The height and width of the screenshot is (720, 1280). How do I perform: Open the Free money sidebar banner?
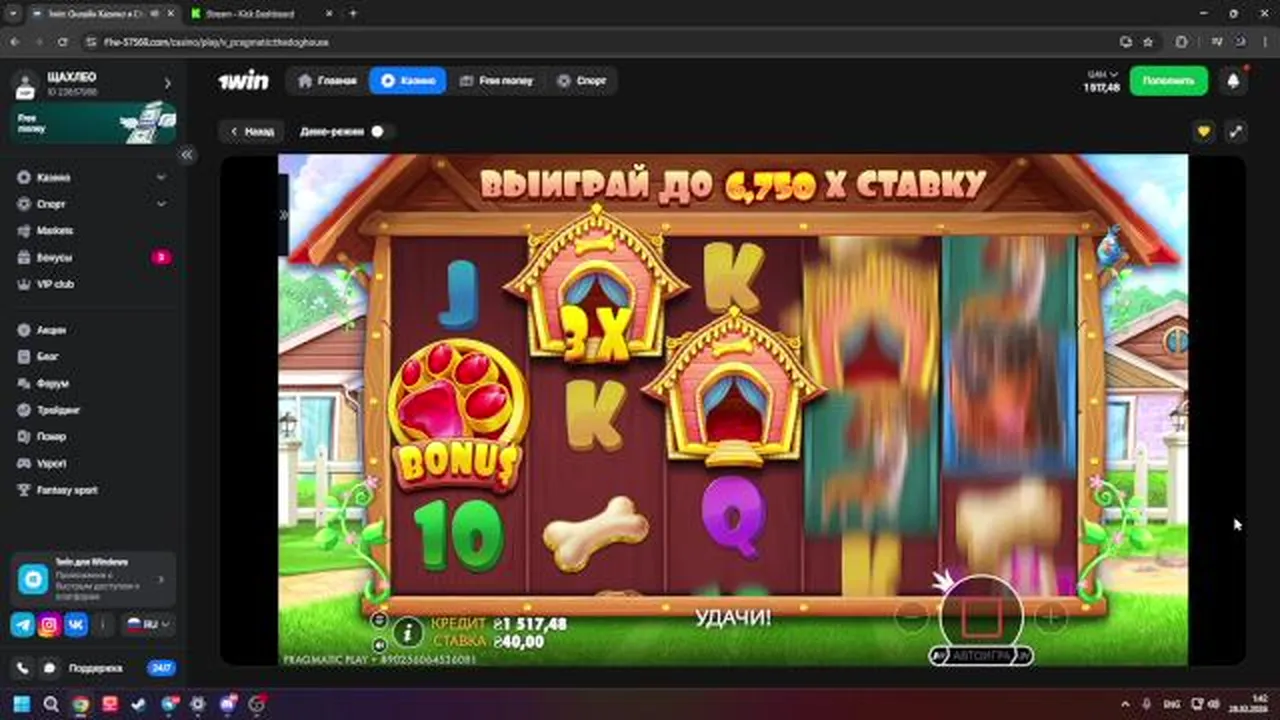point(93,123)
